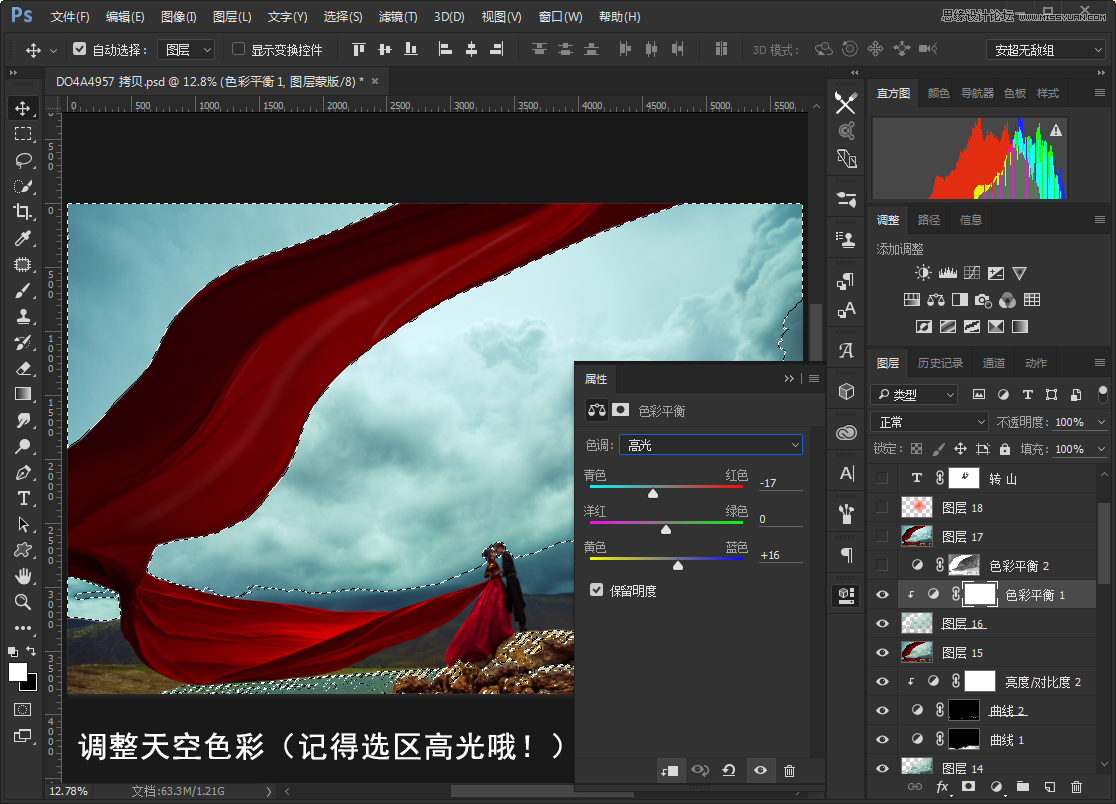This screenshot has width=1116, height=804.
Task: Open the auto-select 图层 dropdown
Action: click(x=186, y=49)
